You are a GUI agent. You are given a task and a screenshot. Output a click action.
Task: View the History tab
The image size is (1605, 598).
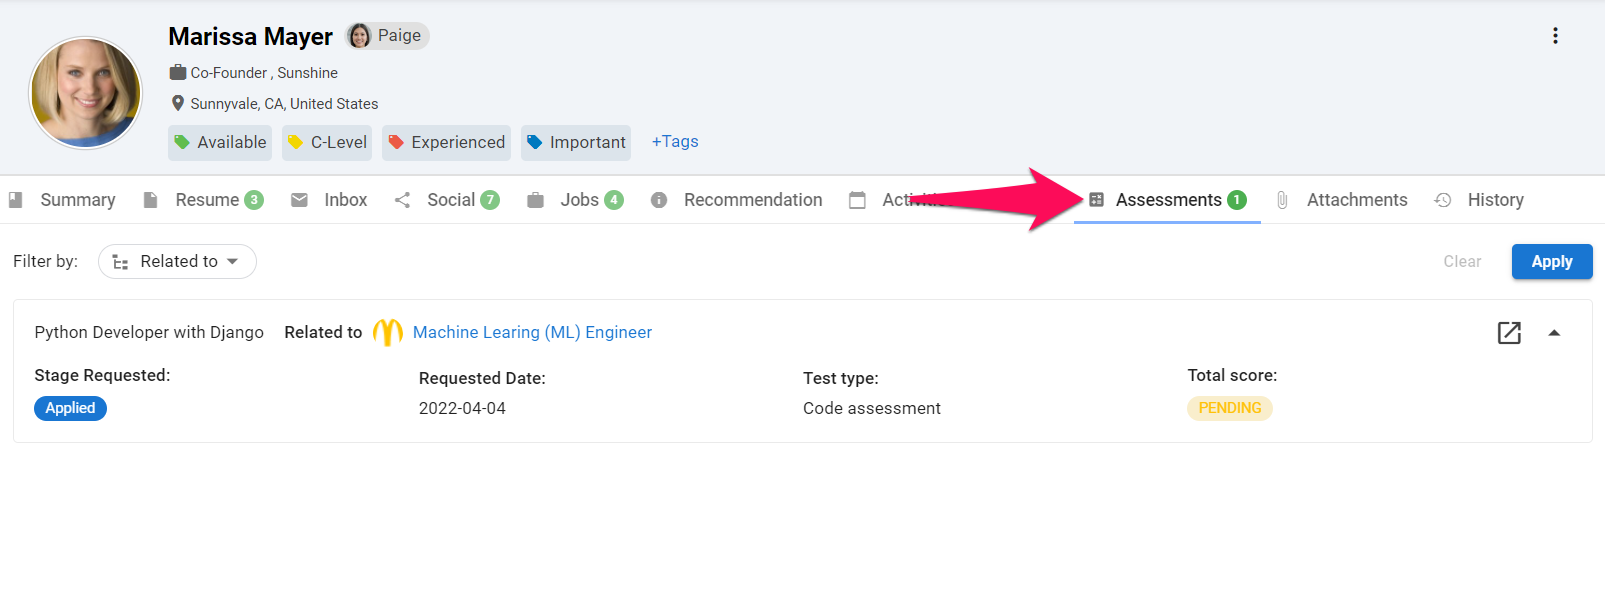tap(1479, 200)
